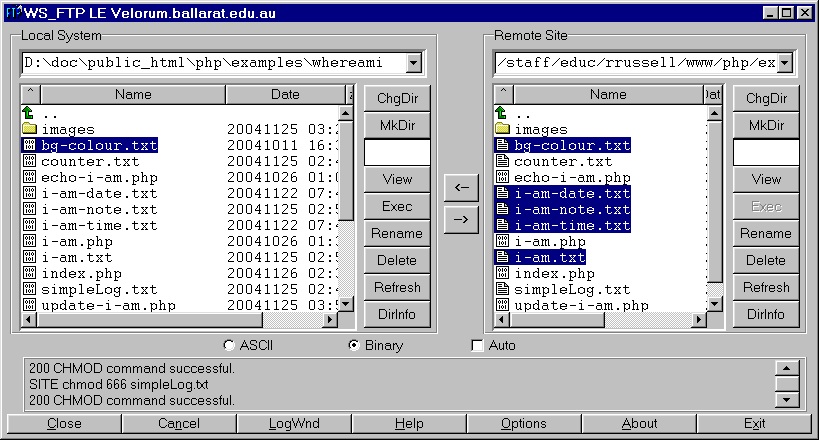The width and height of the screenshot is (819, 440).
Task: Click the file icon beside local echo-i-am.php
Action: click(x=29, y=177)
